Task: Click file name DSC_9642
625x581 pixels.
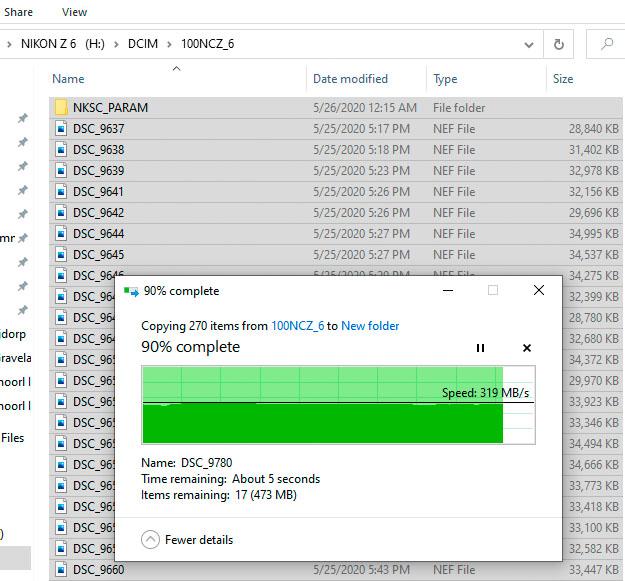Action: pos(98,212)
